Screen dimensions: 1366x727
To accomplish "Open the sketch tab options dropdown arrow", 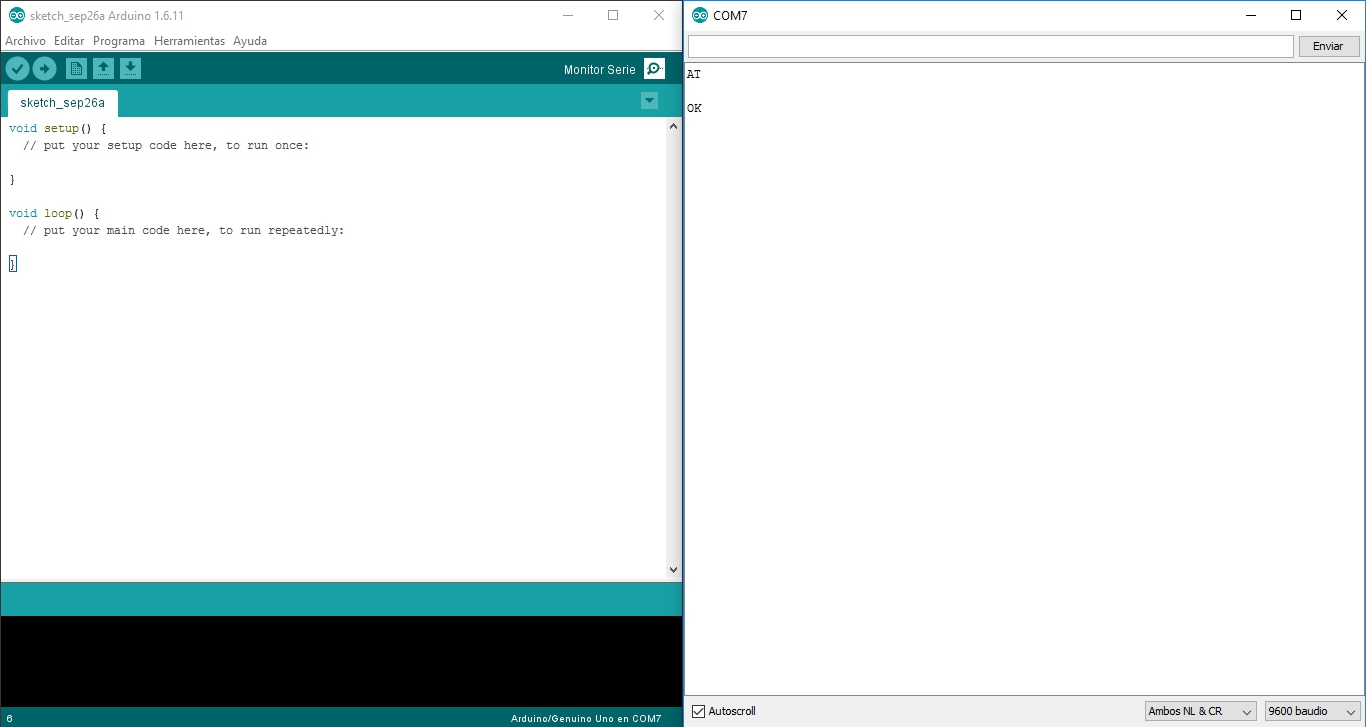I will pos(649,100).
